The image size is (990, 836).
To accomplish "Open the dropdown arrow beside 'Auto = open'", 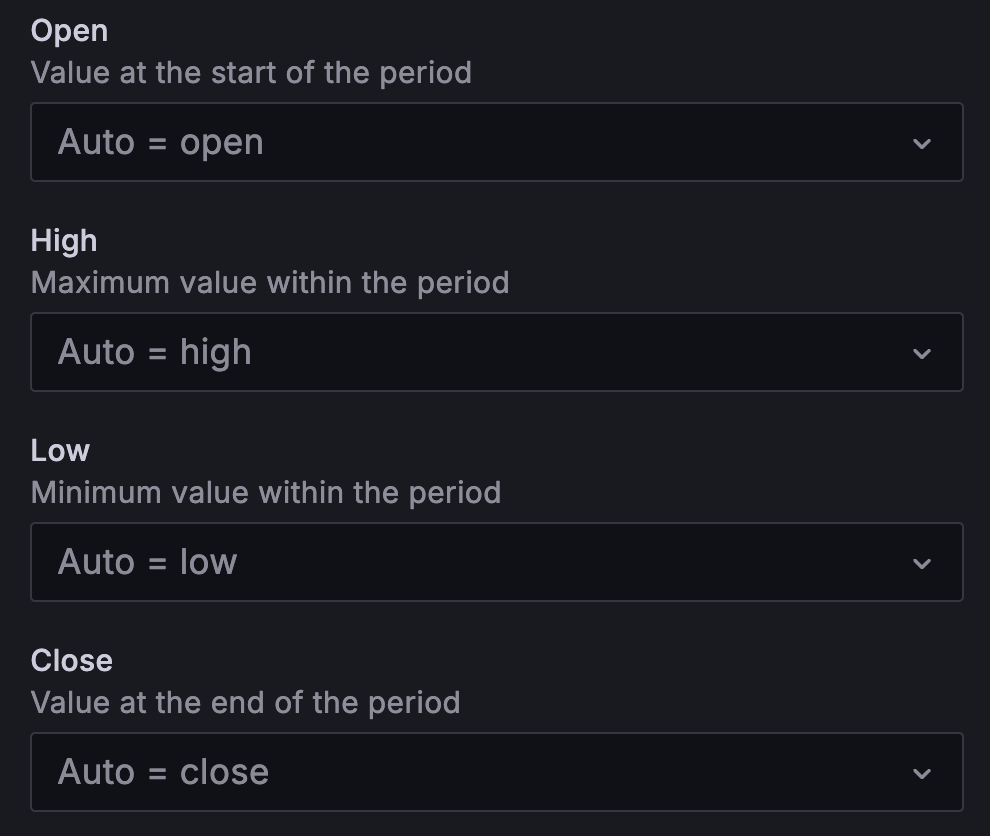I will click(x=921, y=142).
